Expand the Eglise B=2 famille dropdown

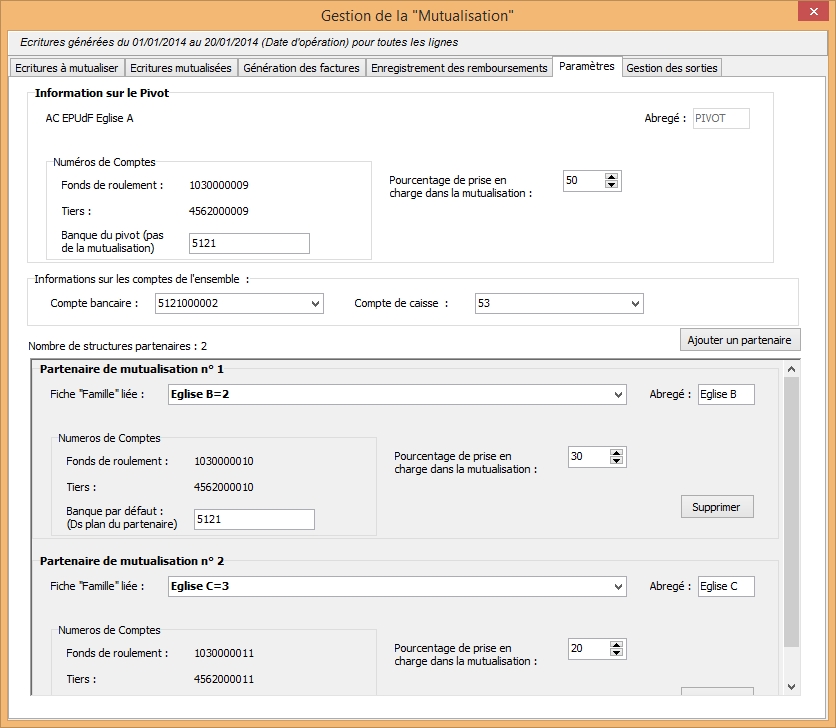617,395
